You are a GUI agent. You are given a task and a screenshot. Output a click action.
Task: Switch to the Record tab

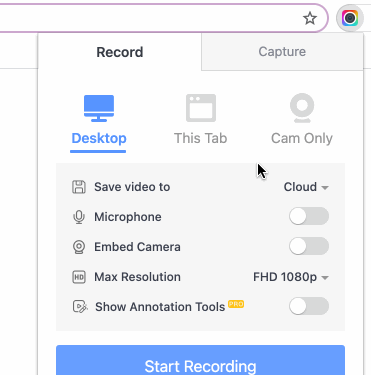coord(120,52)
